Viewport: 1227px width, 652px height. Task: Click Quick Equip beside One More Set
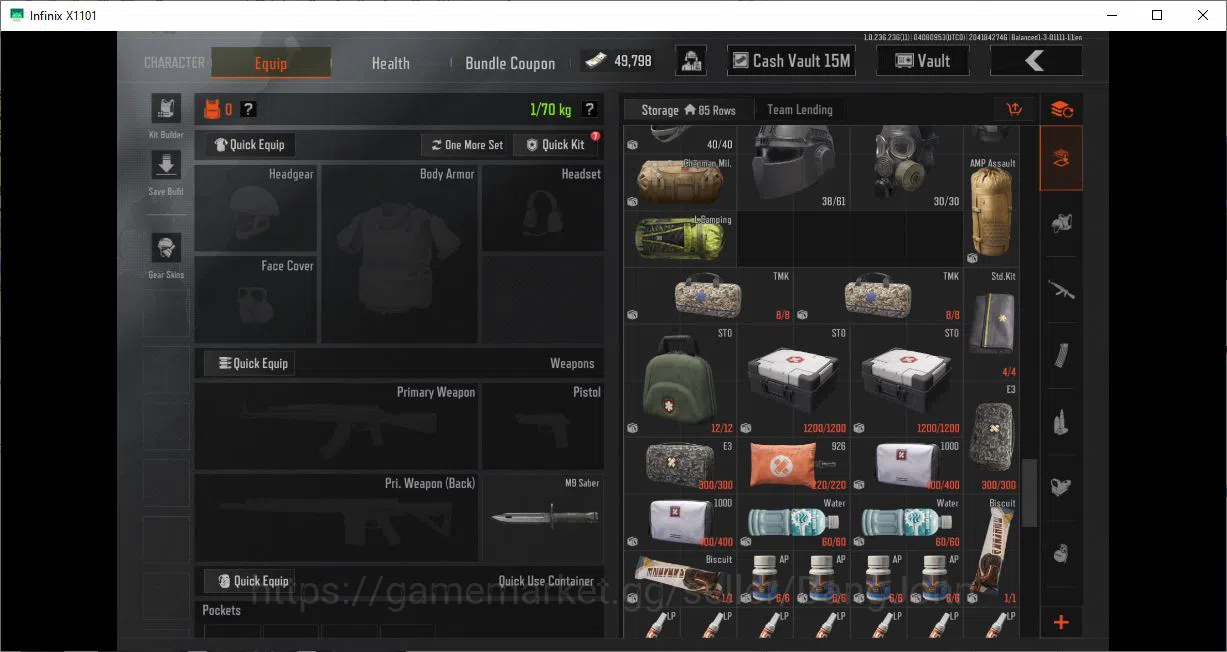click(250, 145)
